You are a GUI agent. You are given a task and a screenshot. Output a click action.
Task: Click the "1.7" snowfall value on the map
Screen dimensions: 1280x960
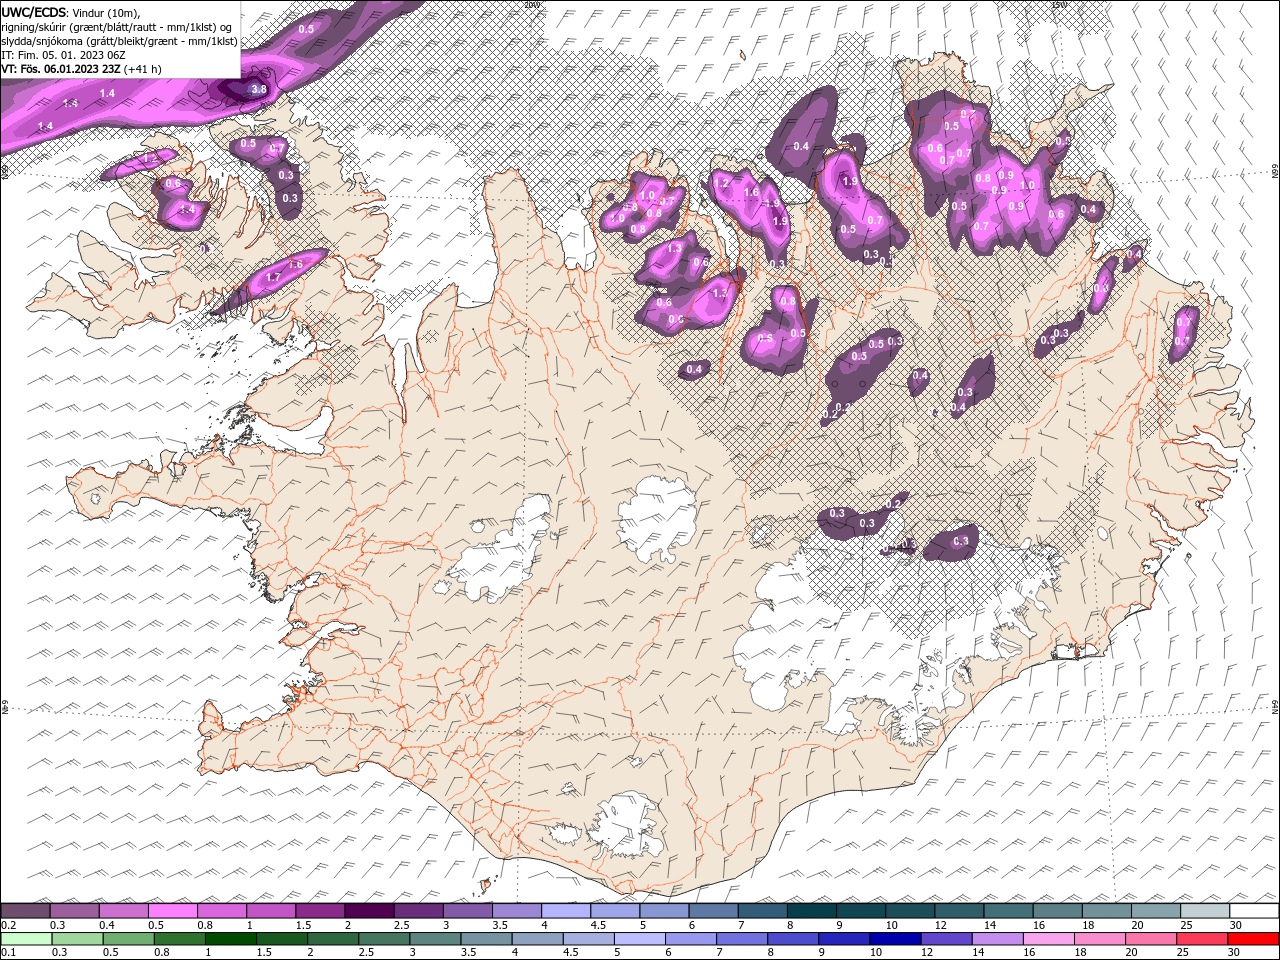(273, 277)
